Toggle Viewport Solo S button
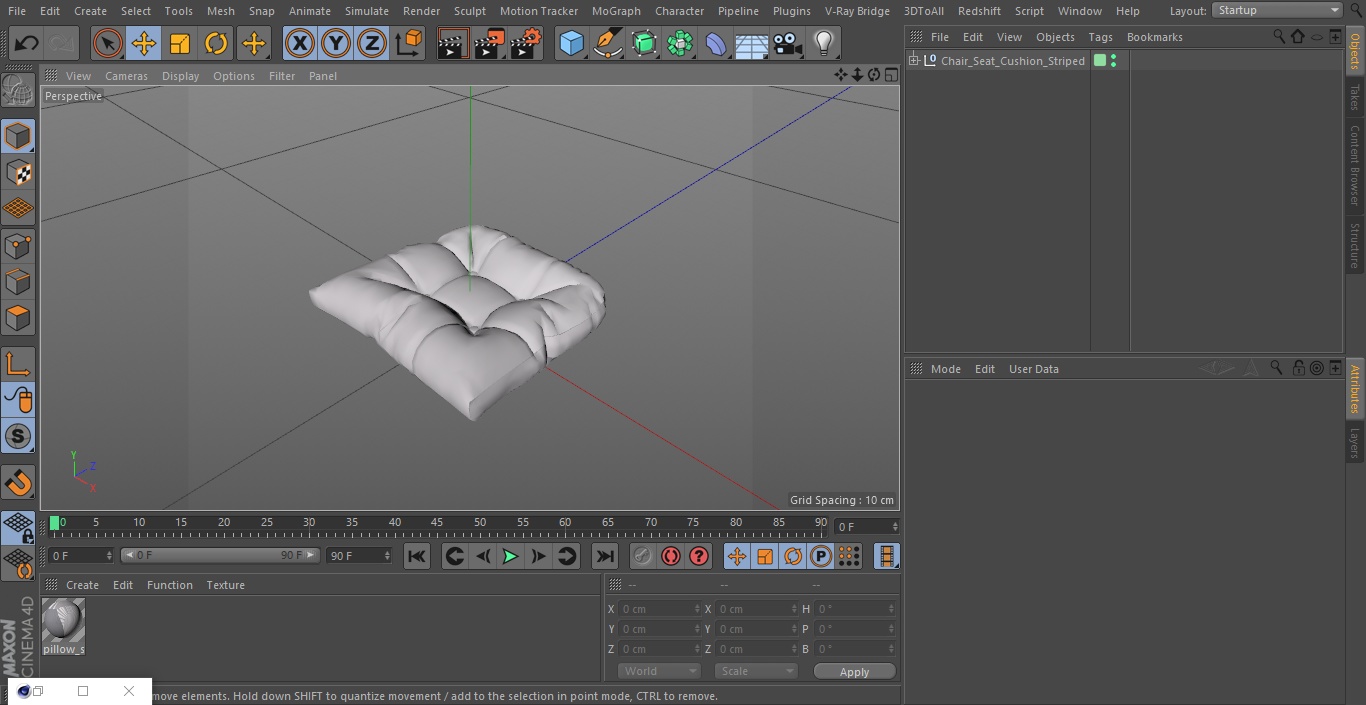1366x705 pixels. tap(18, 436)
